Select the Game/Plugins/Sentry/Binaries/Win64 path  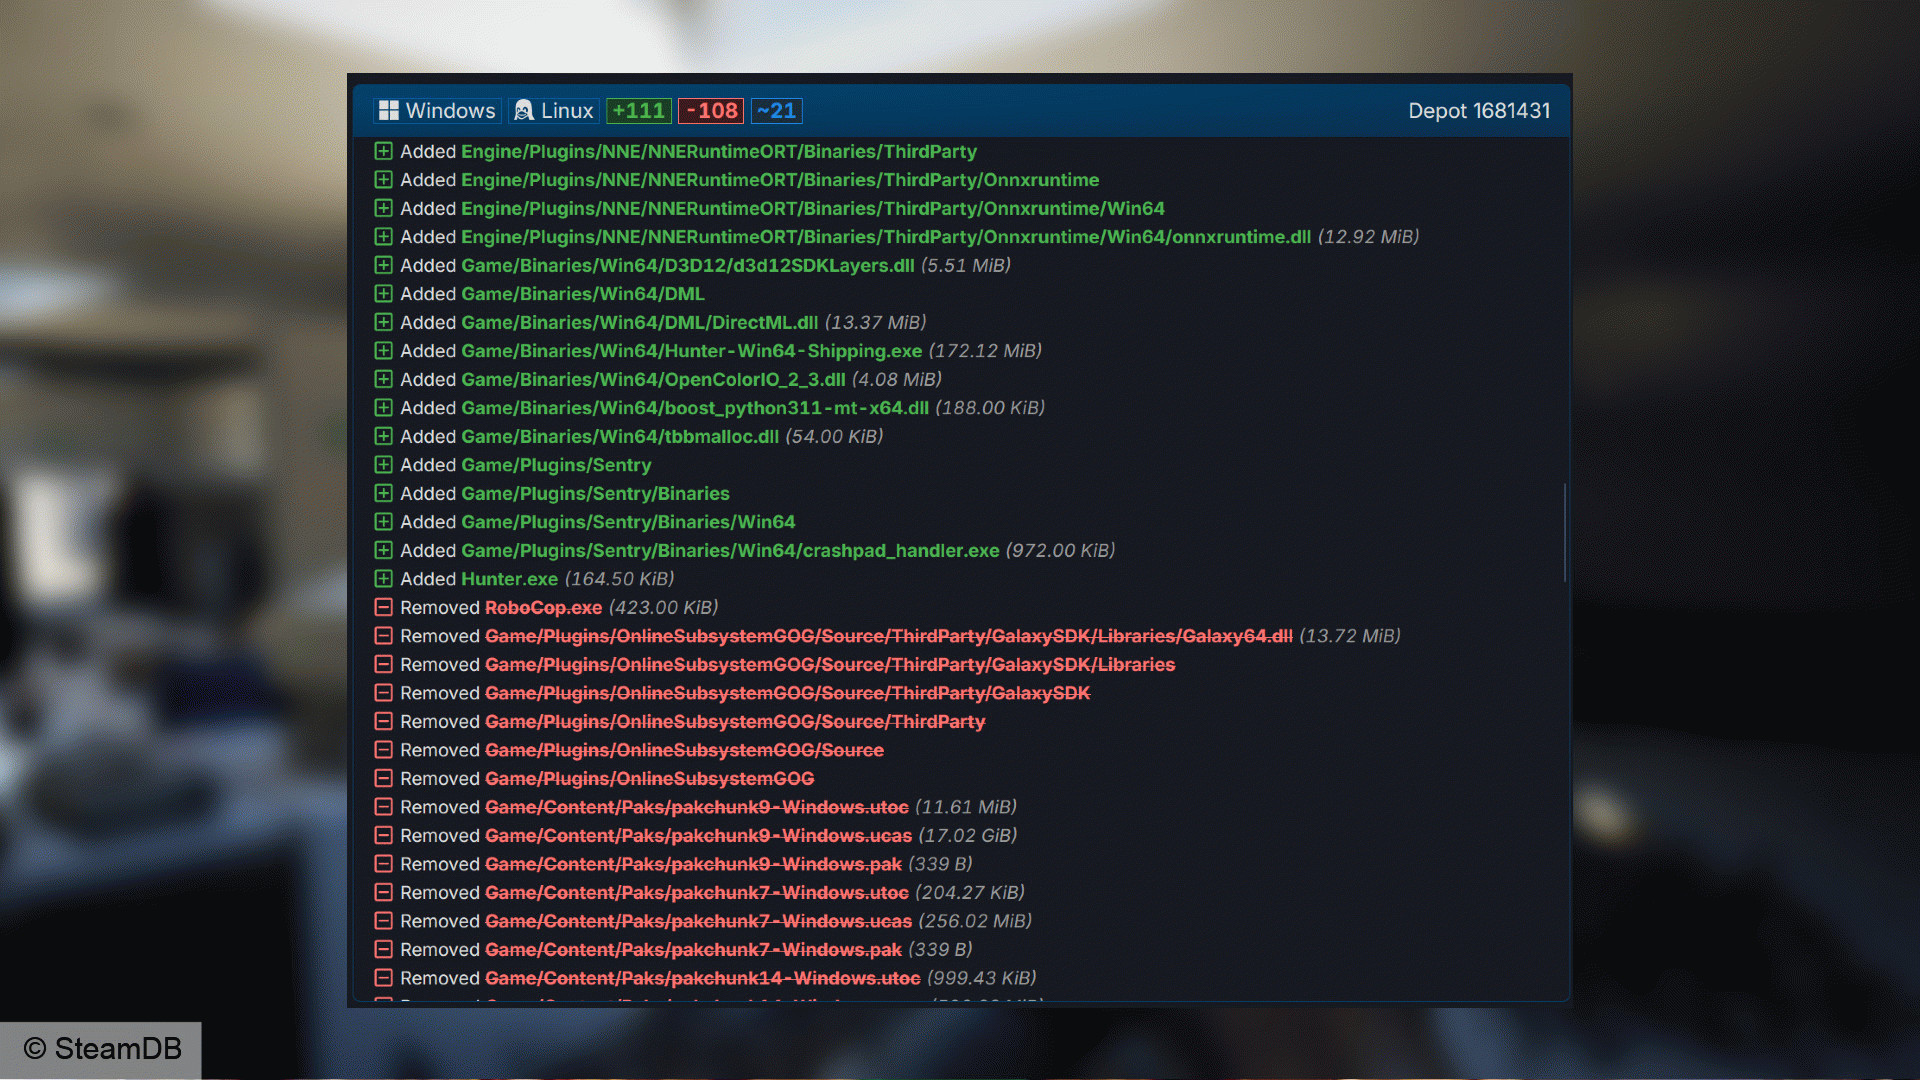pos(628,522)
